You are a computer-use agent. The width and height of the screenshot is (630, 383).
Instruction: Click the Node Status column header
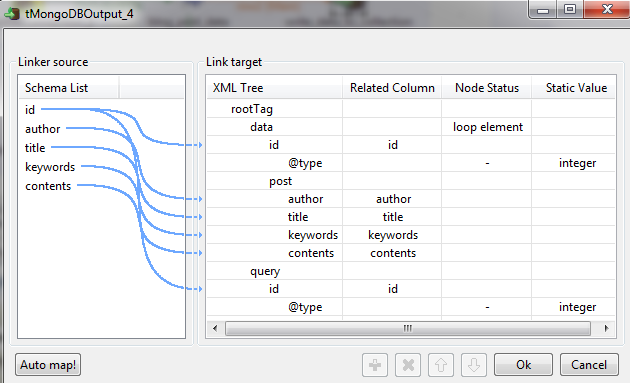[x=487, y=88]
